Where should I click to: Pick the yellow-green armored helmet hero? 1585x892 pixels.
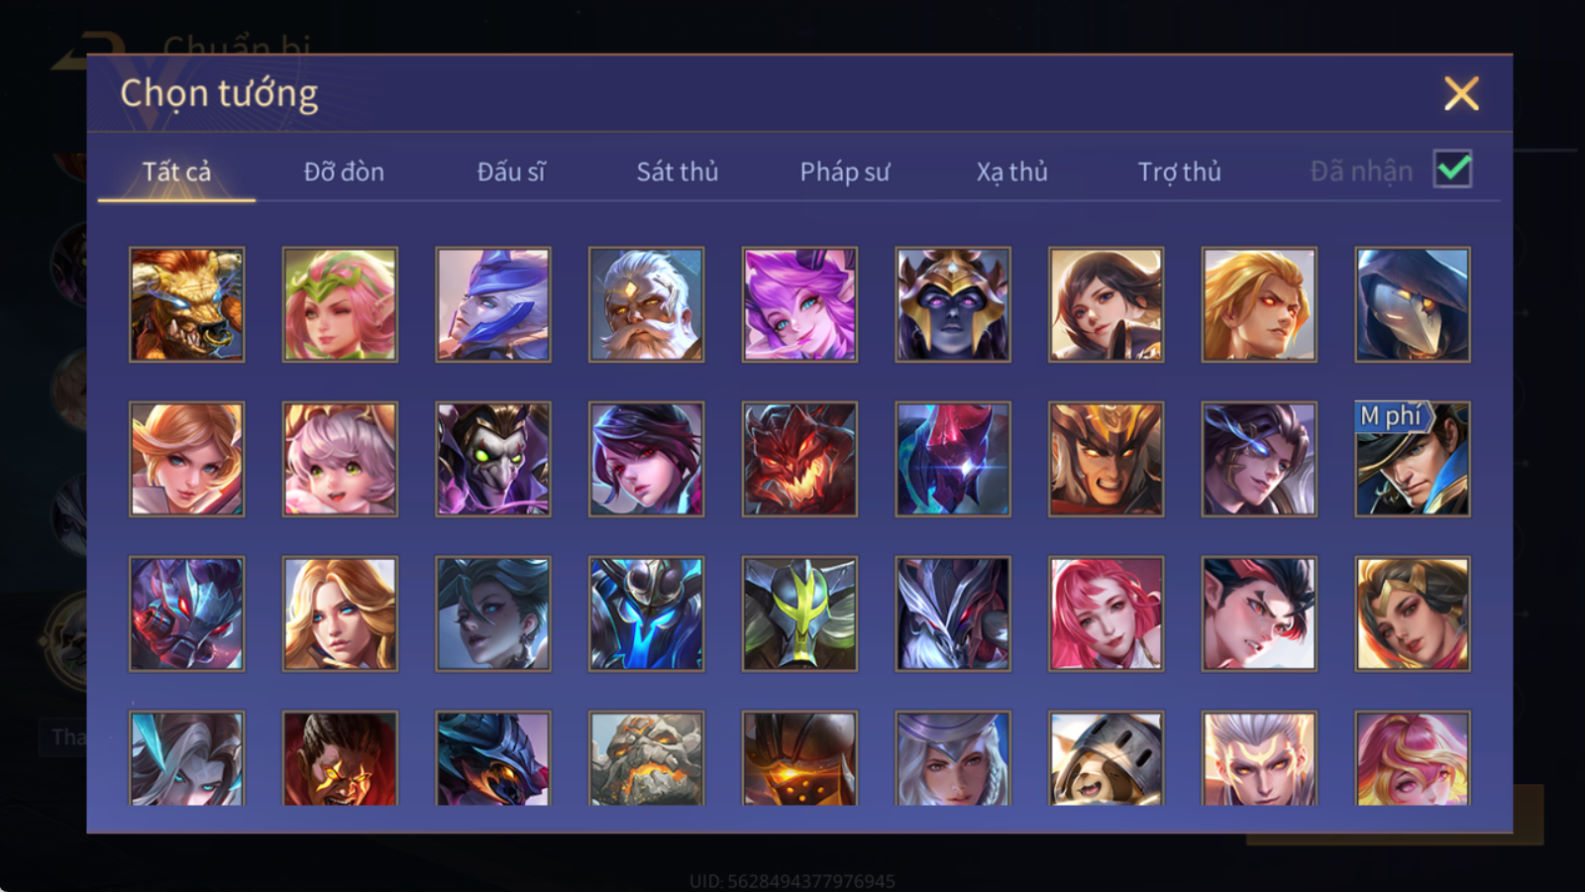(799, 613)
